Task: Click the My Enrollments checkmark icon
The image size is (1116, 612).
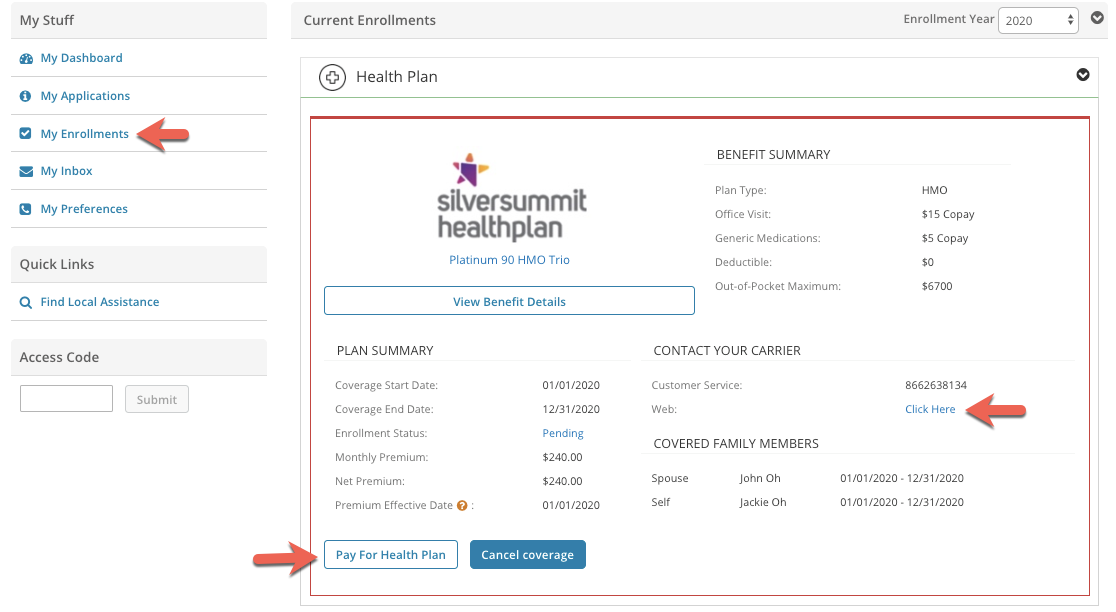Action: [26, 133]
